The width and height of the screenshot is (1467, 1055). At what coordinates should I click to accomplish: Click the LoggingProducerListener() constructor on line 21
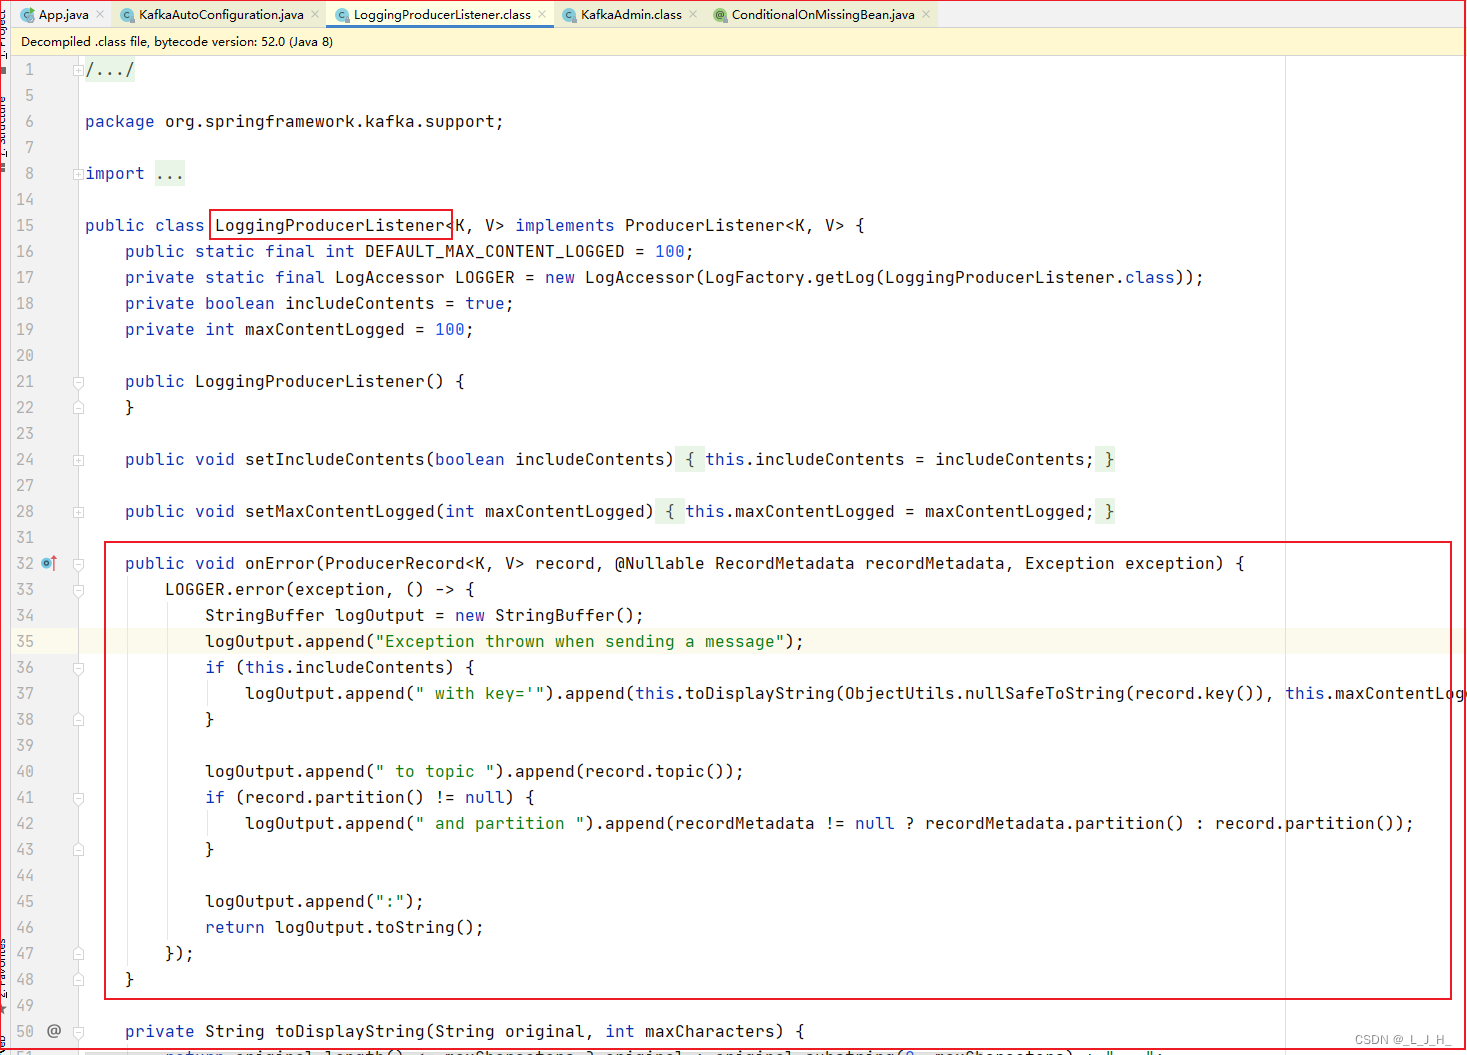320,382
